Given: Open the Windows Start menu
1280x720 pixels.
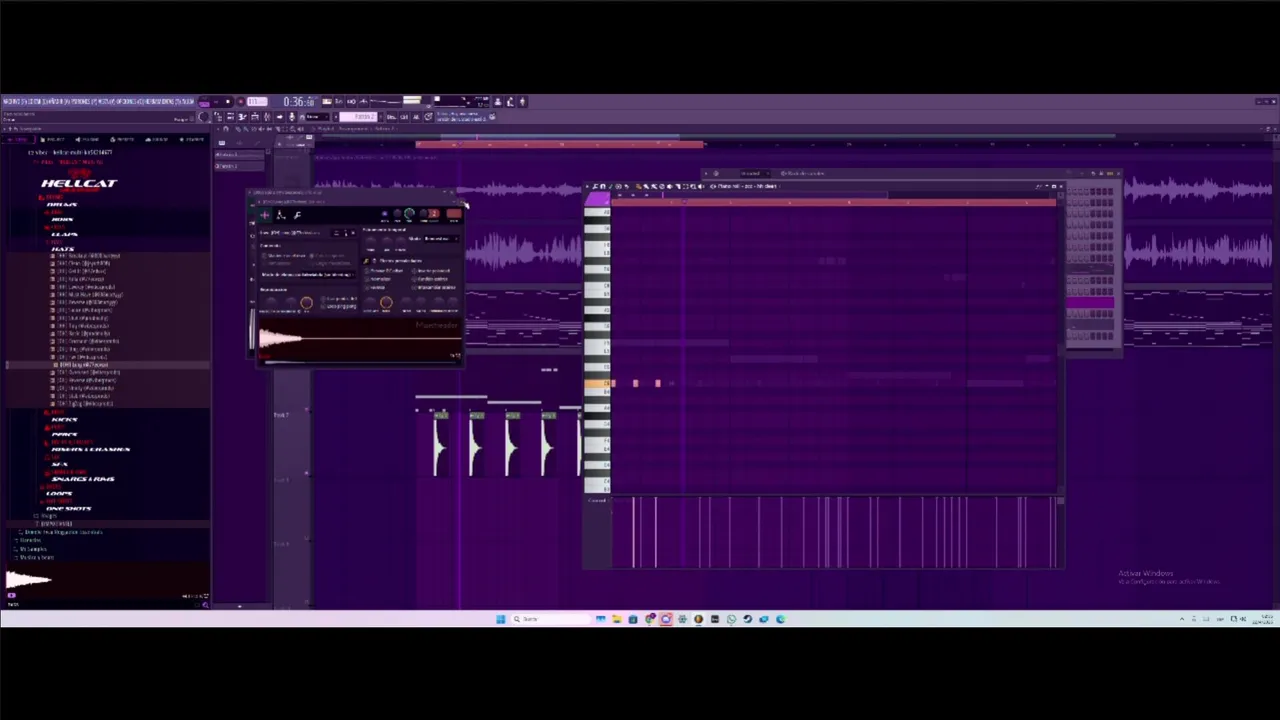Looking at the screenshot, I should pyautogui.click(x=500, y=619).
